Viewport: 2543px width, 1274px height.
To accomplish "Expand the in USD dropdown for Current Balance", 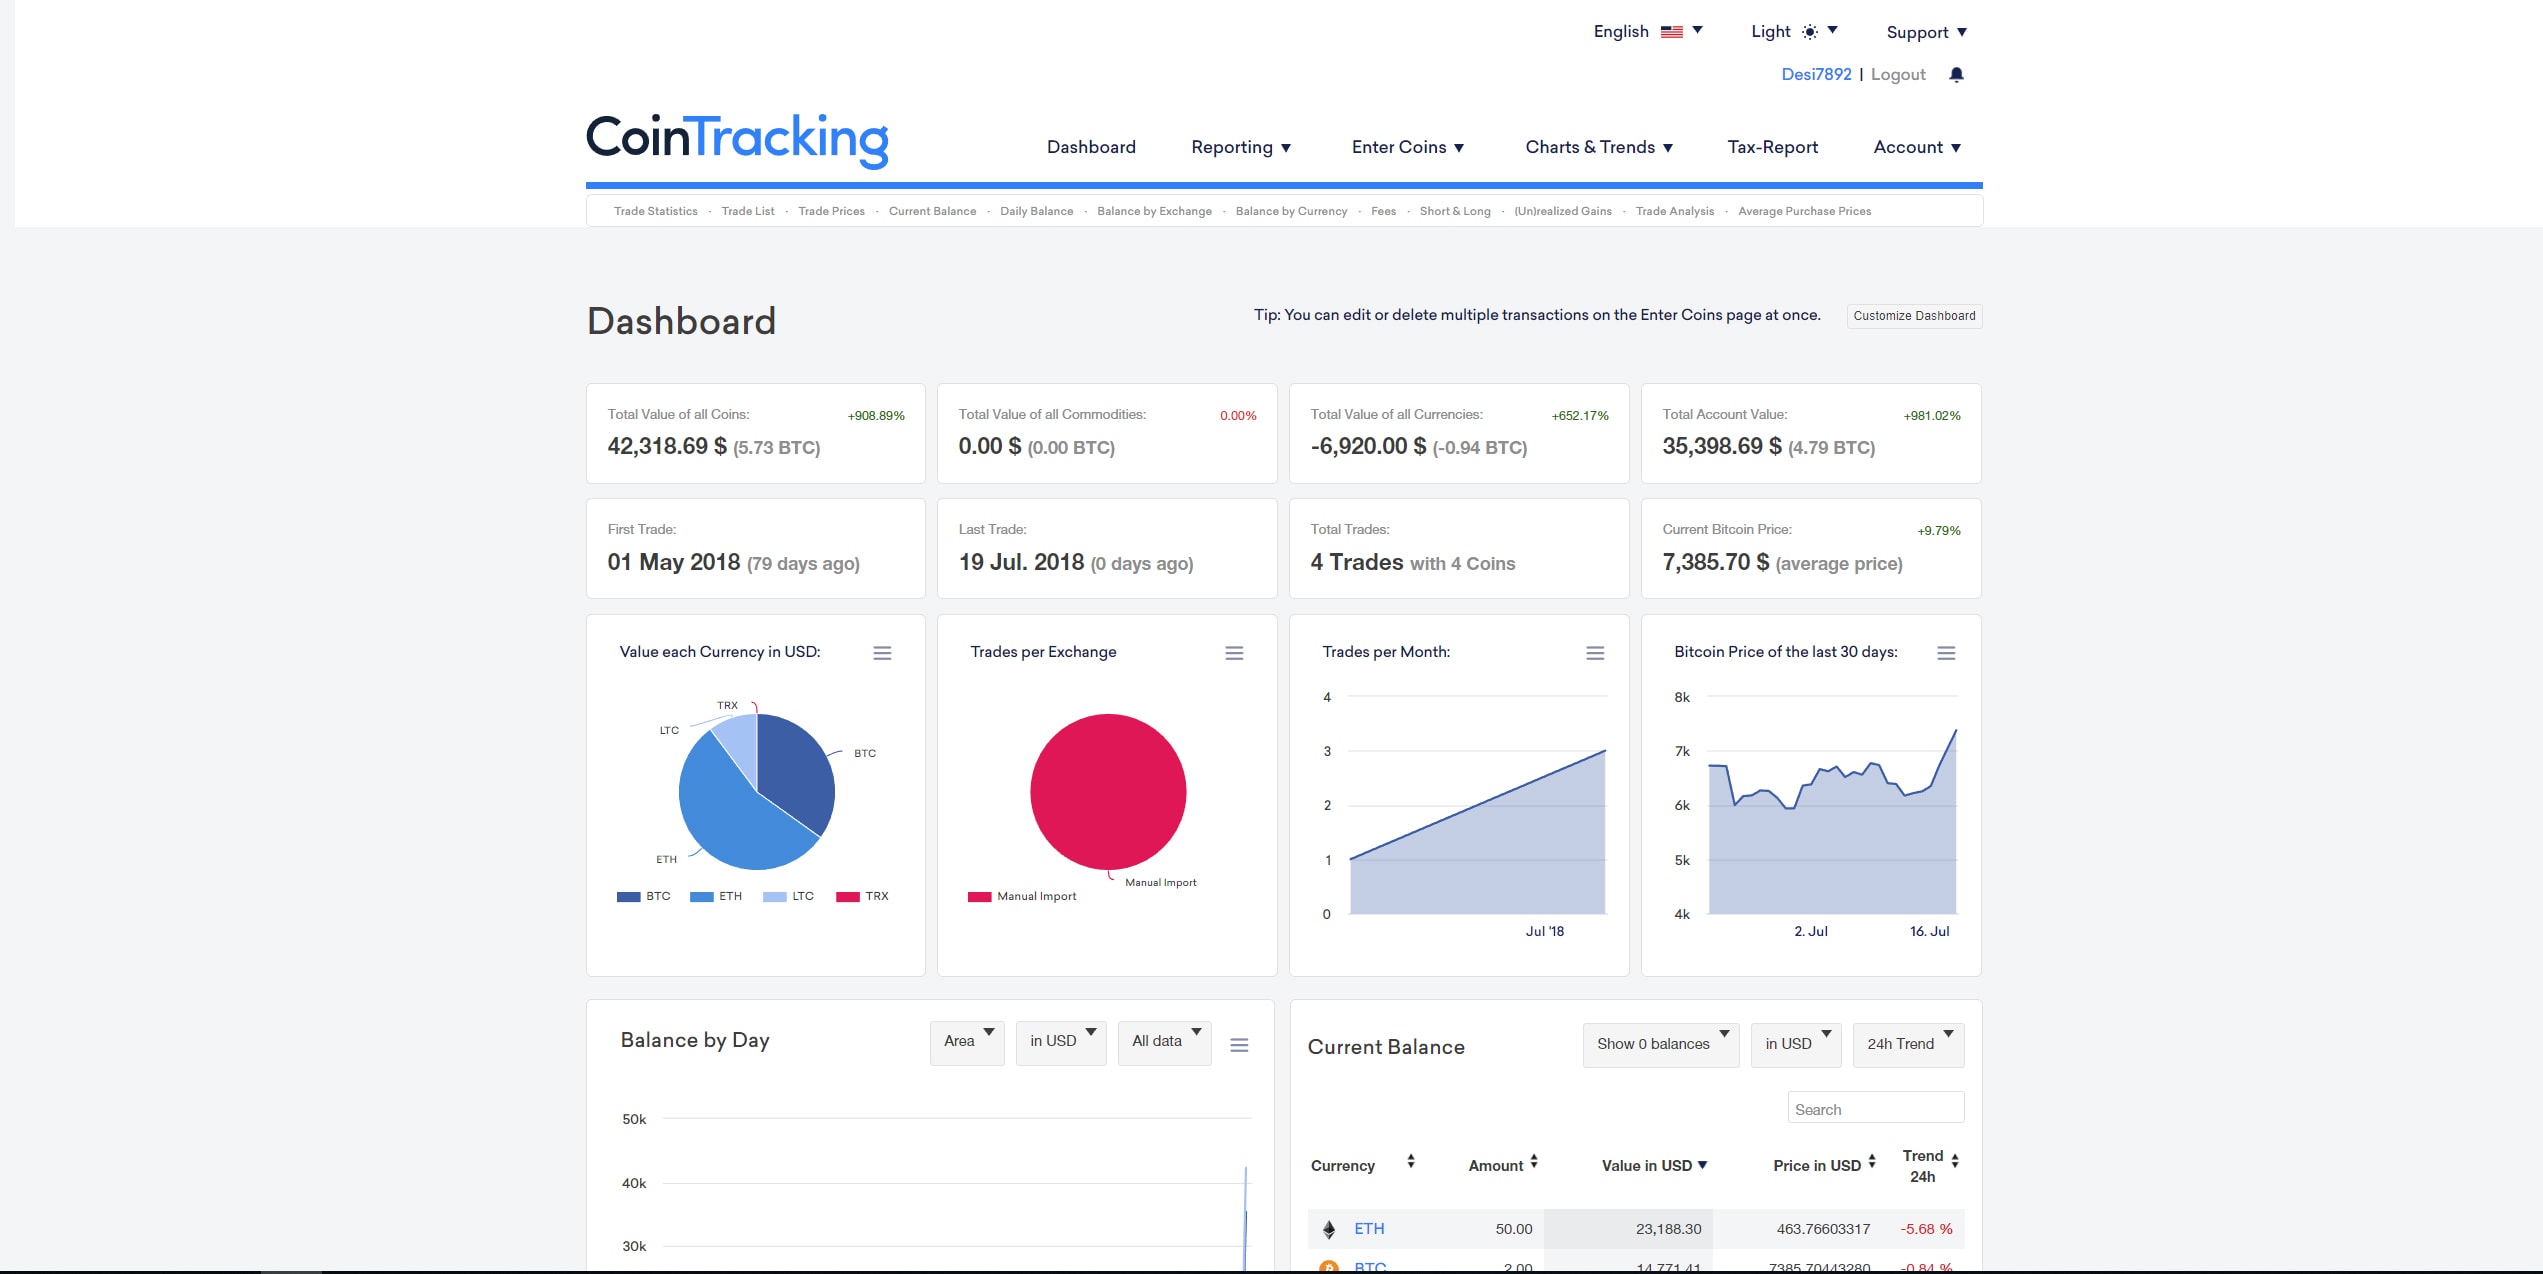I will [1796, 1045].
